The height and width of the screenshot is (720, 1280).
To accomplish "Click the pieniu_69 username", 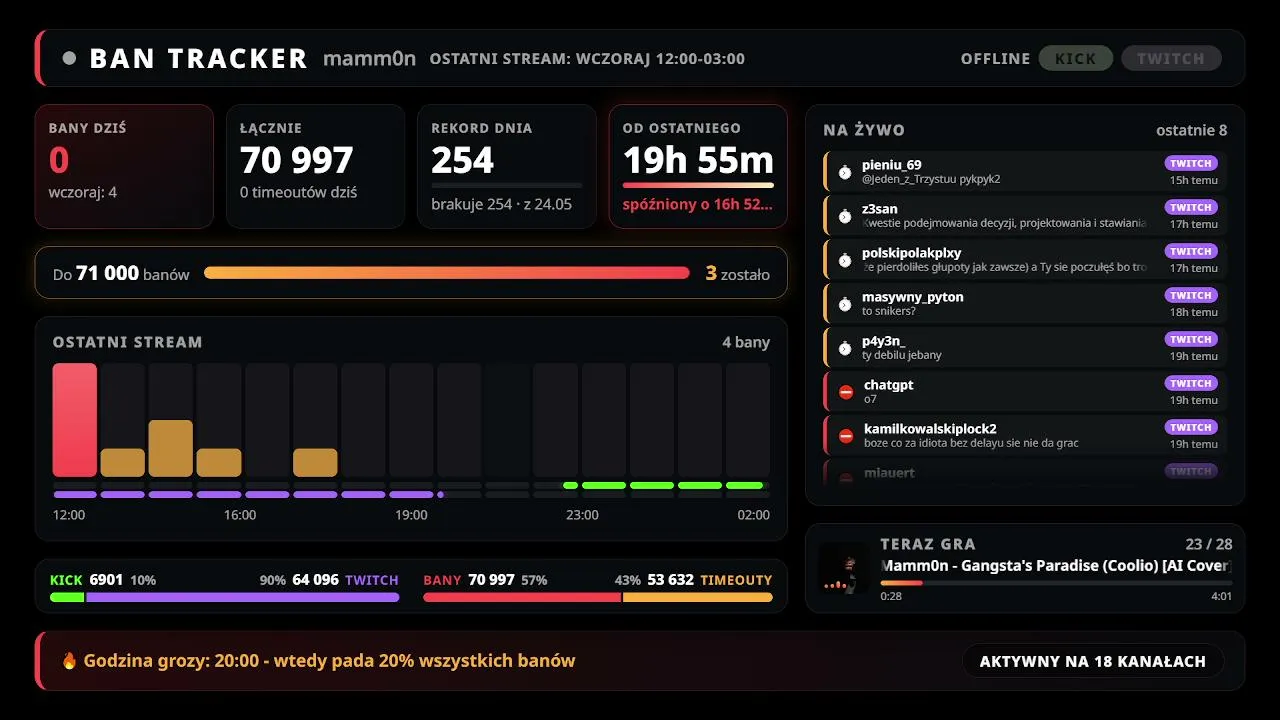I will (892, 165).
